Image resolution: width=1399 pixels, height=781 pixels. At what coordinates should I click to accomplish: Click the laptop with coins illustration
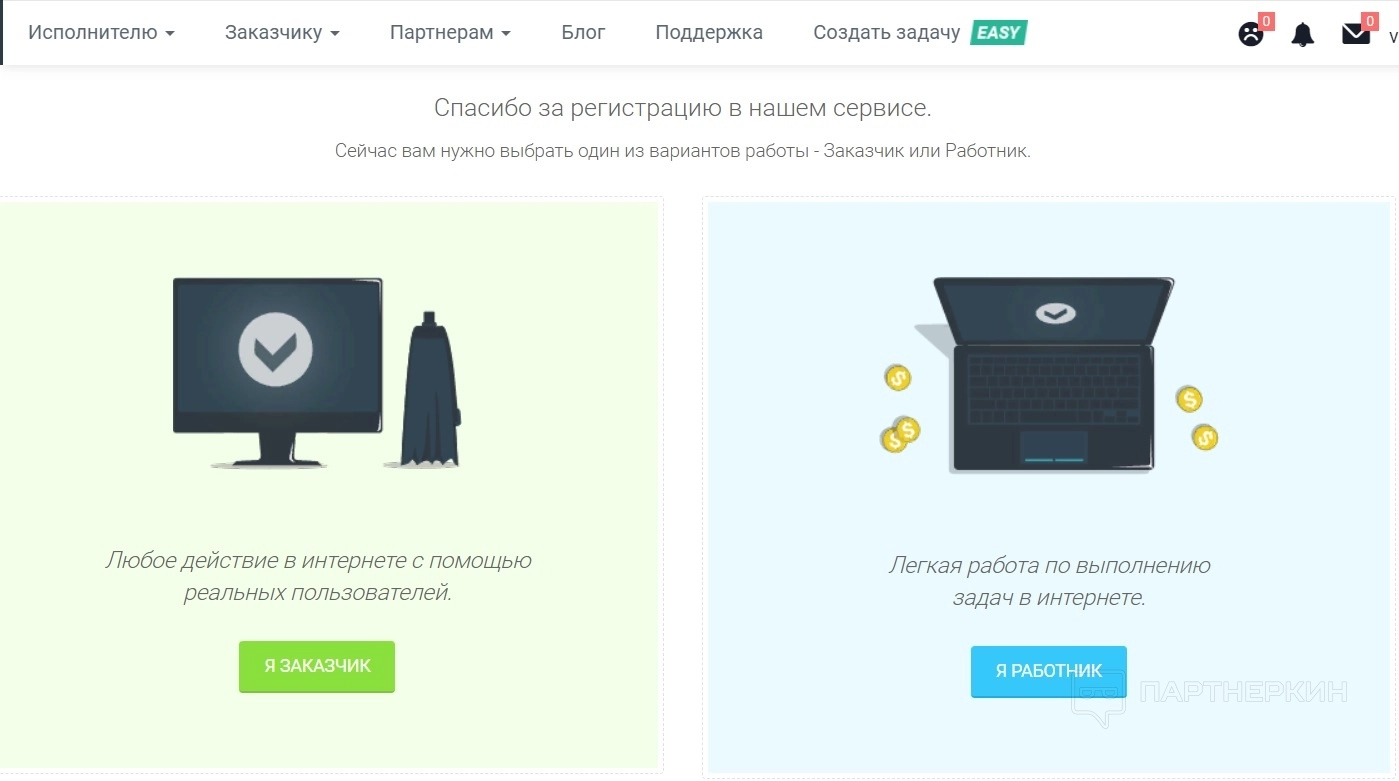(1050, 374)
